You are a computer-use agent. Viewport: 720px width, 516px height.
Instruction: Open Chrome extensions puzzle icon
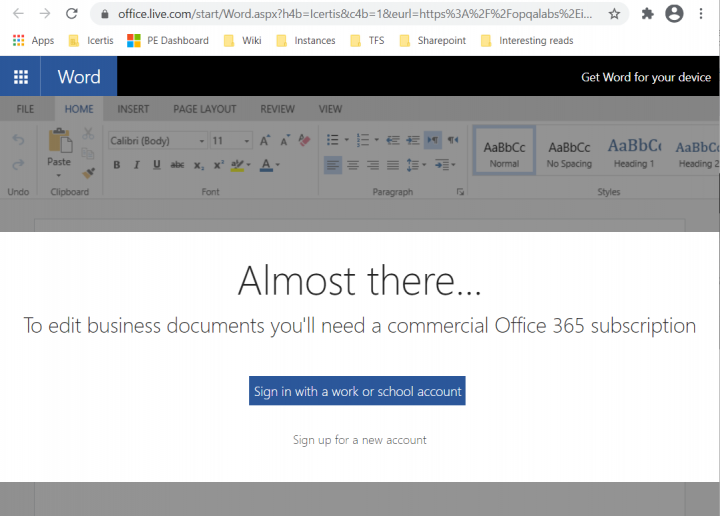[x=647, y=14]
